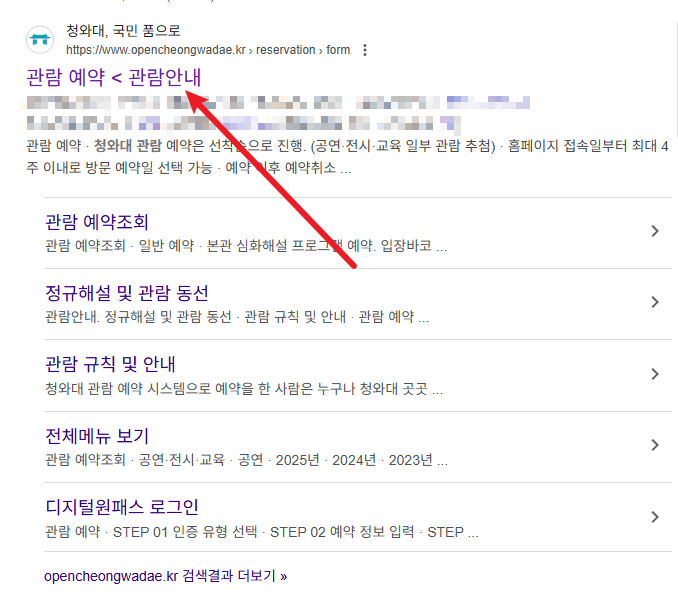Open the '관람 예약 < 관람안내' result title
This screenshot has height=609, width=678.
114,77
